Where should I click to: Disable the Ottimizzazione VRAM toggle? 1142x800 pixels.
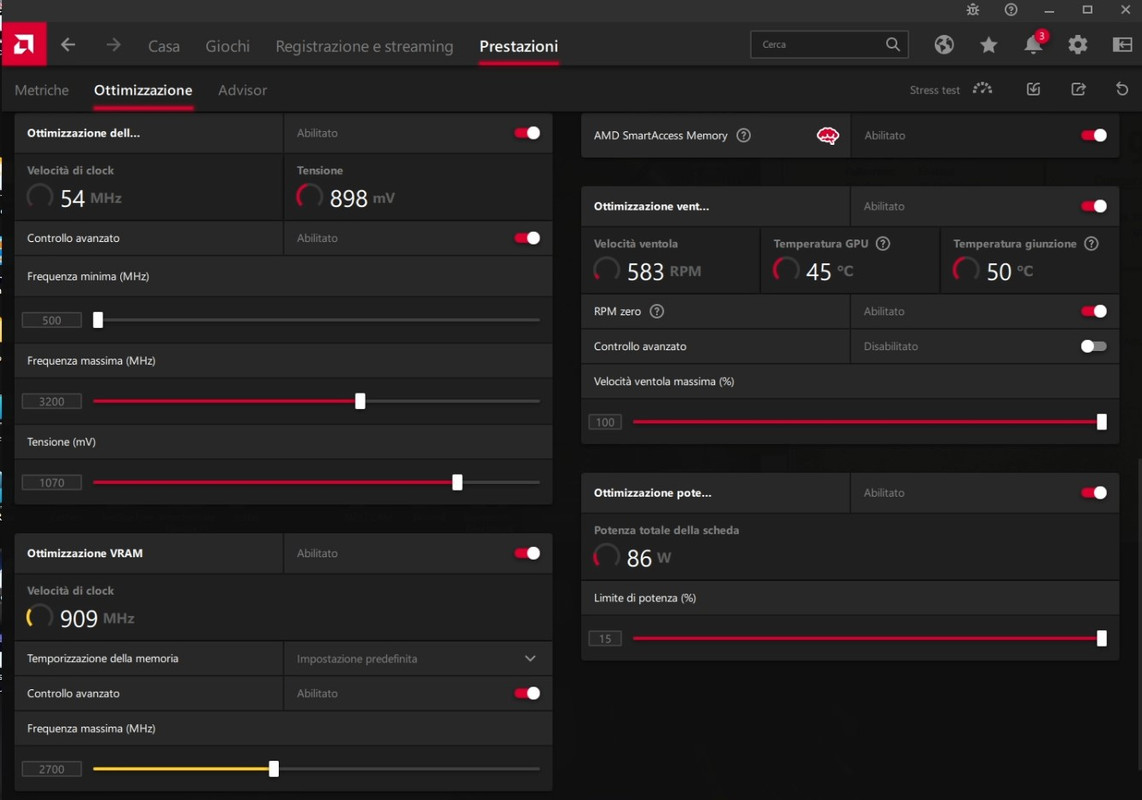(x=527, y=553)
